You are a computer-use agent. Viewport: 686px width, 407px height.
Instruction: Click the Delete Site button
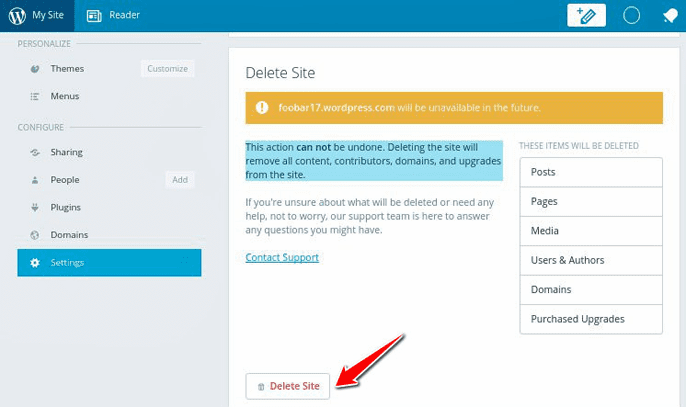pyautogui.click(x=287, y=386)
